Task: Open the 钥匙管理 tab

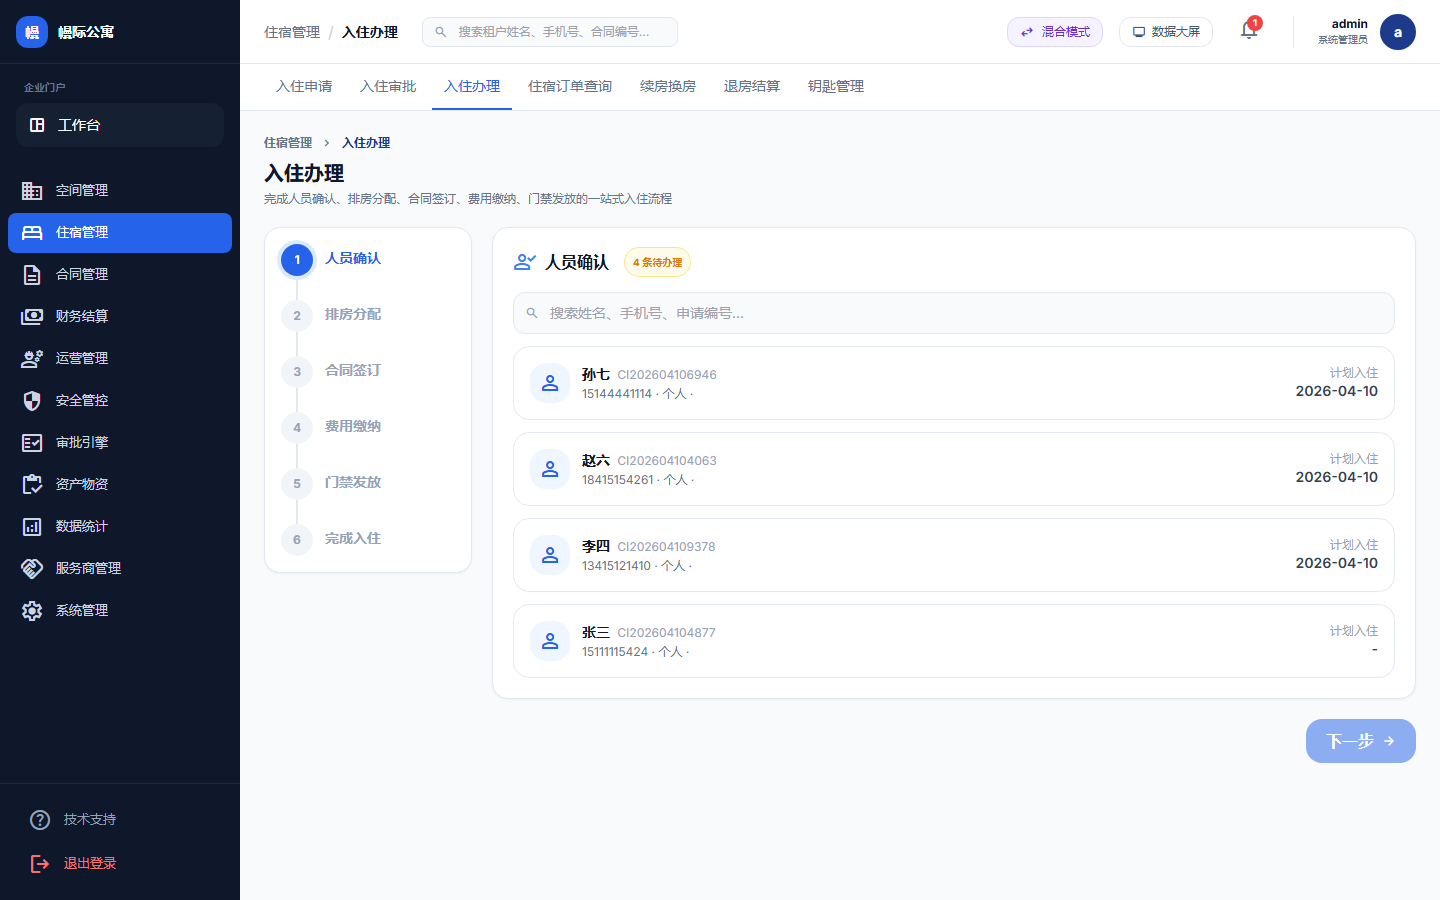Action: pos(835,86)
